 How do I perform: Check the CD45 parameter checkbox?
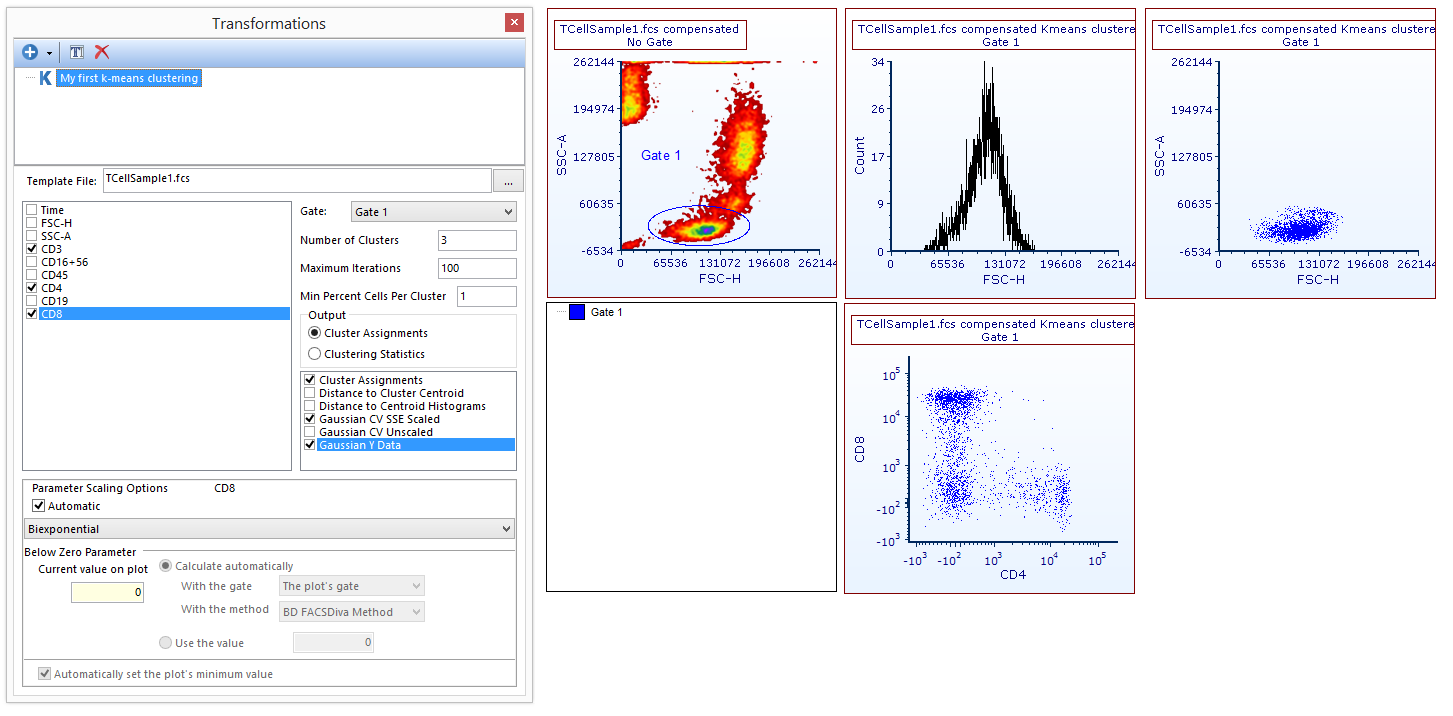(x=32, y=275)
